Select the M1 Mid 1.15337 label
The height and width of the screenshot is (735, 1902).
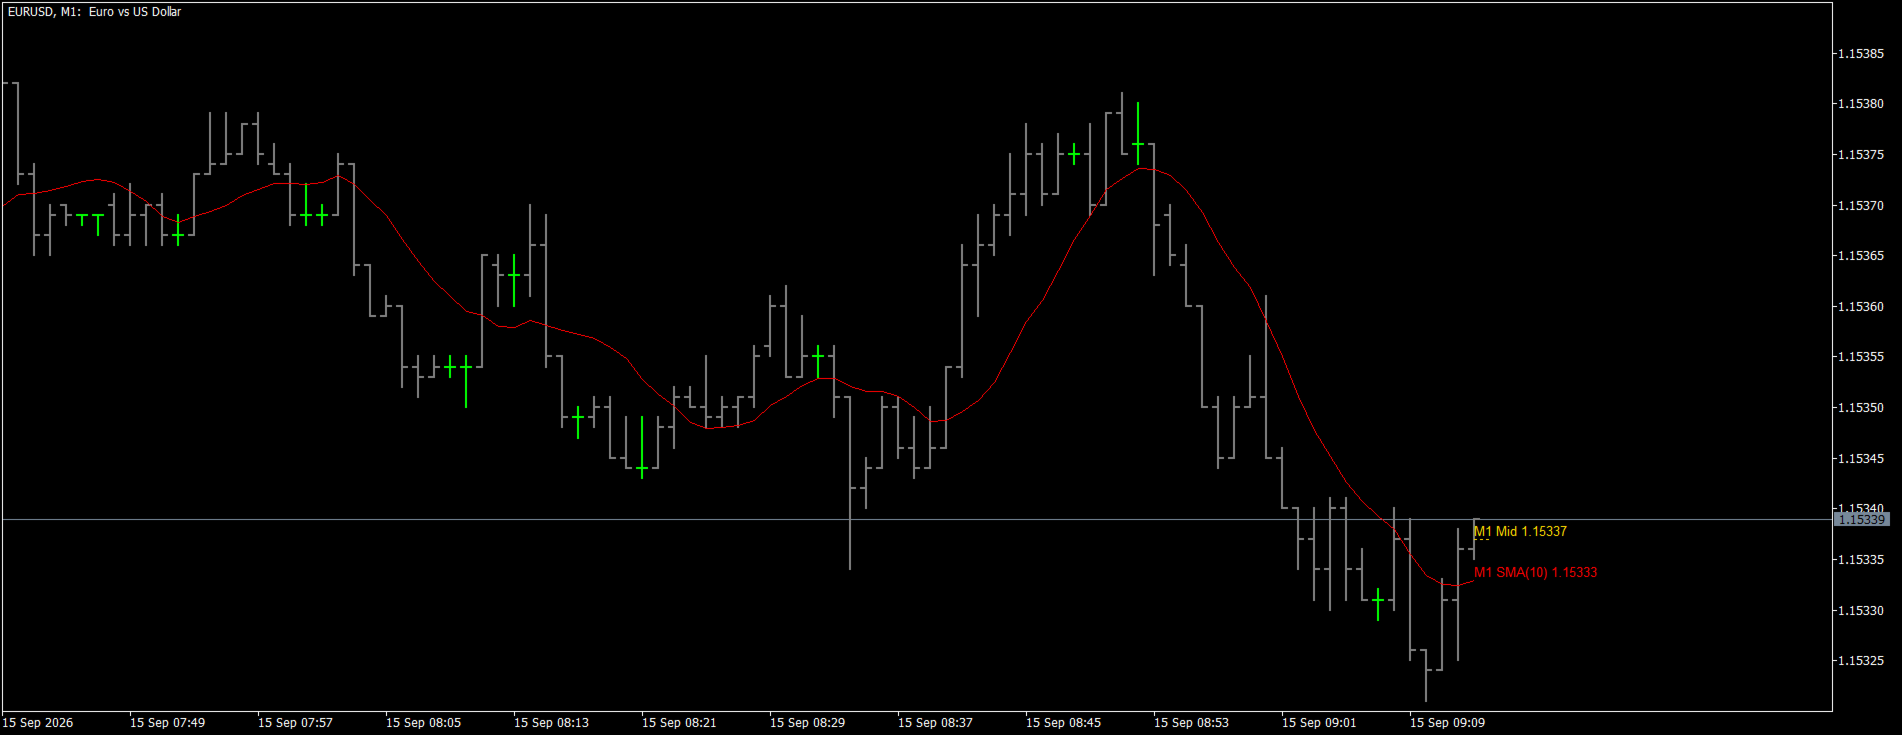coord(1520,531)
